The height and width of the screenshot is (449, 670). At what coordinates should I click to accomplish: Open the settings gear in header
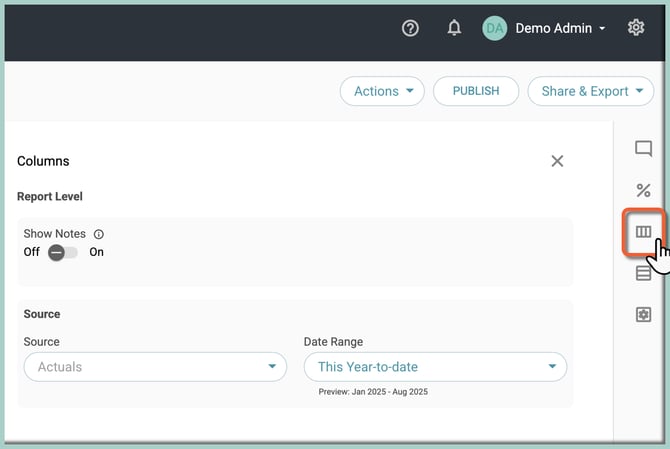click(x=636, y=28)
